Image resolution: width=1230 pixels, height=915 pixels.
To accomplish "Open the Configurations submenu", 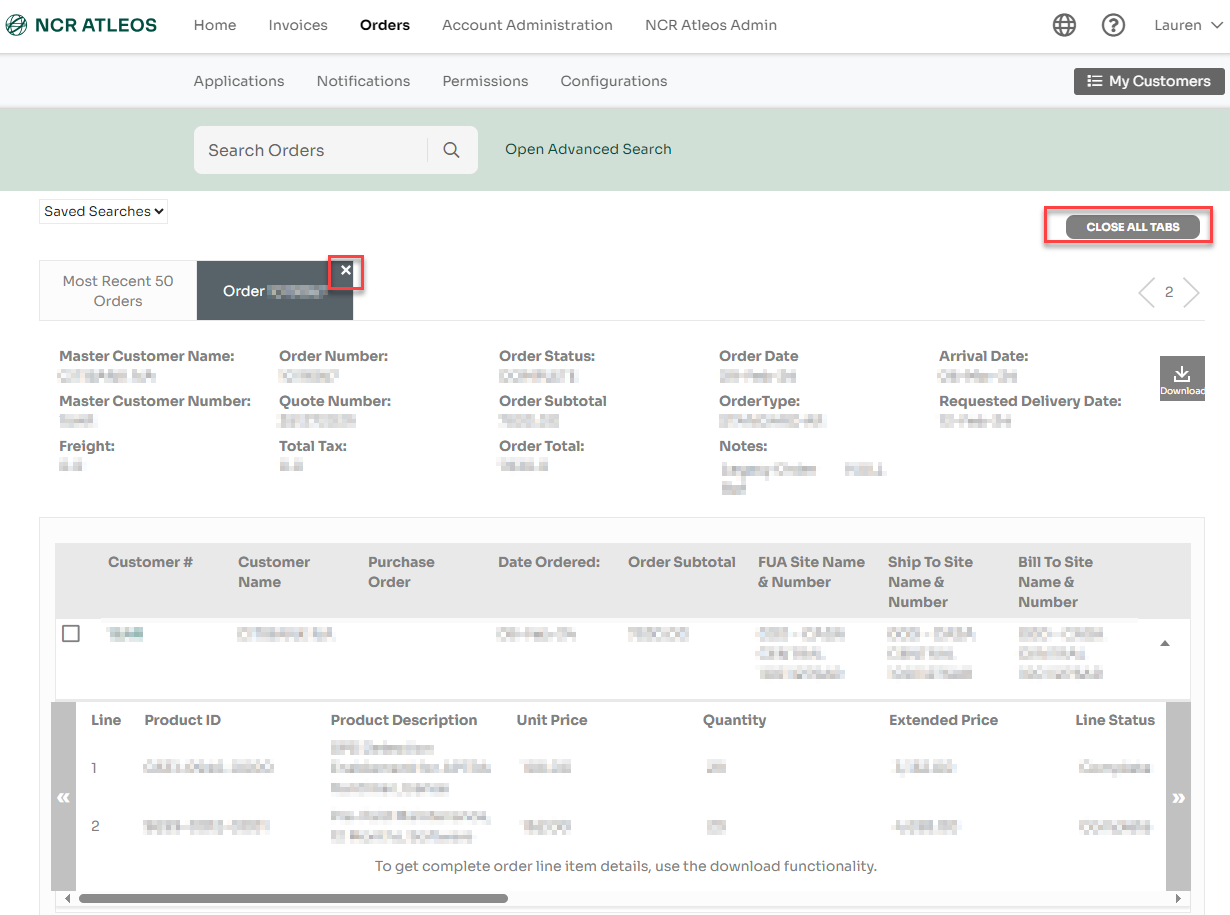I will 614,81.
